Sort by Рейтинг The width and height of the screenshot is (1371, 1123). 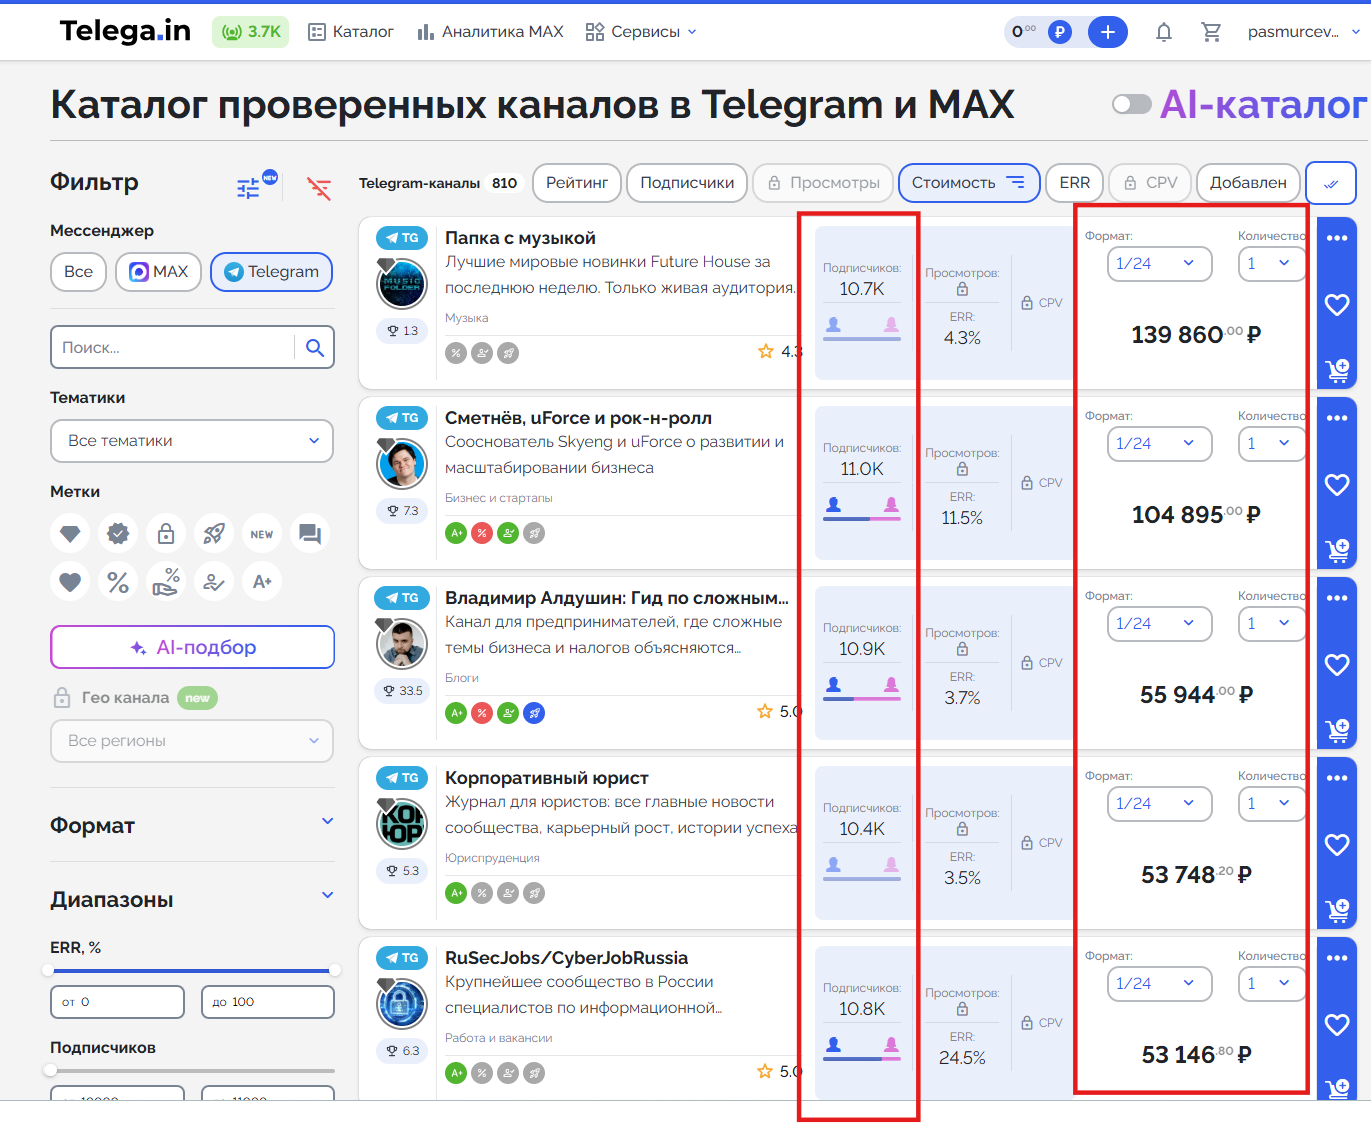pos(577,183)
